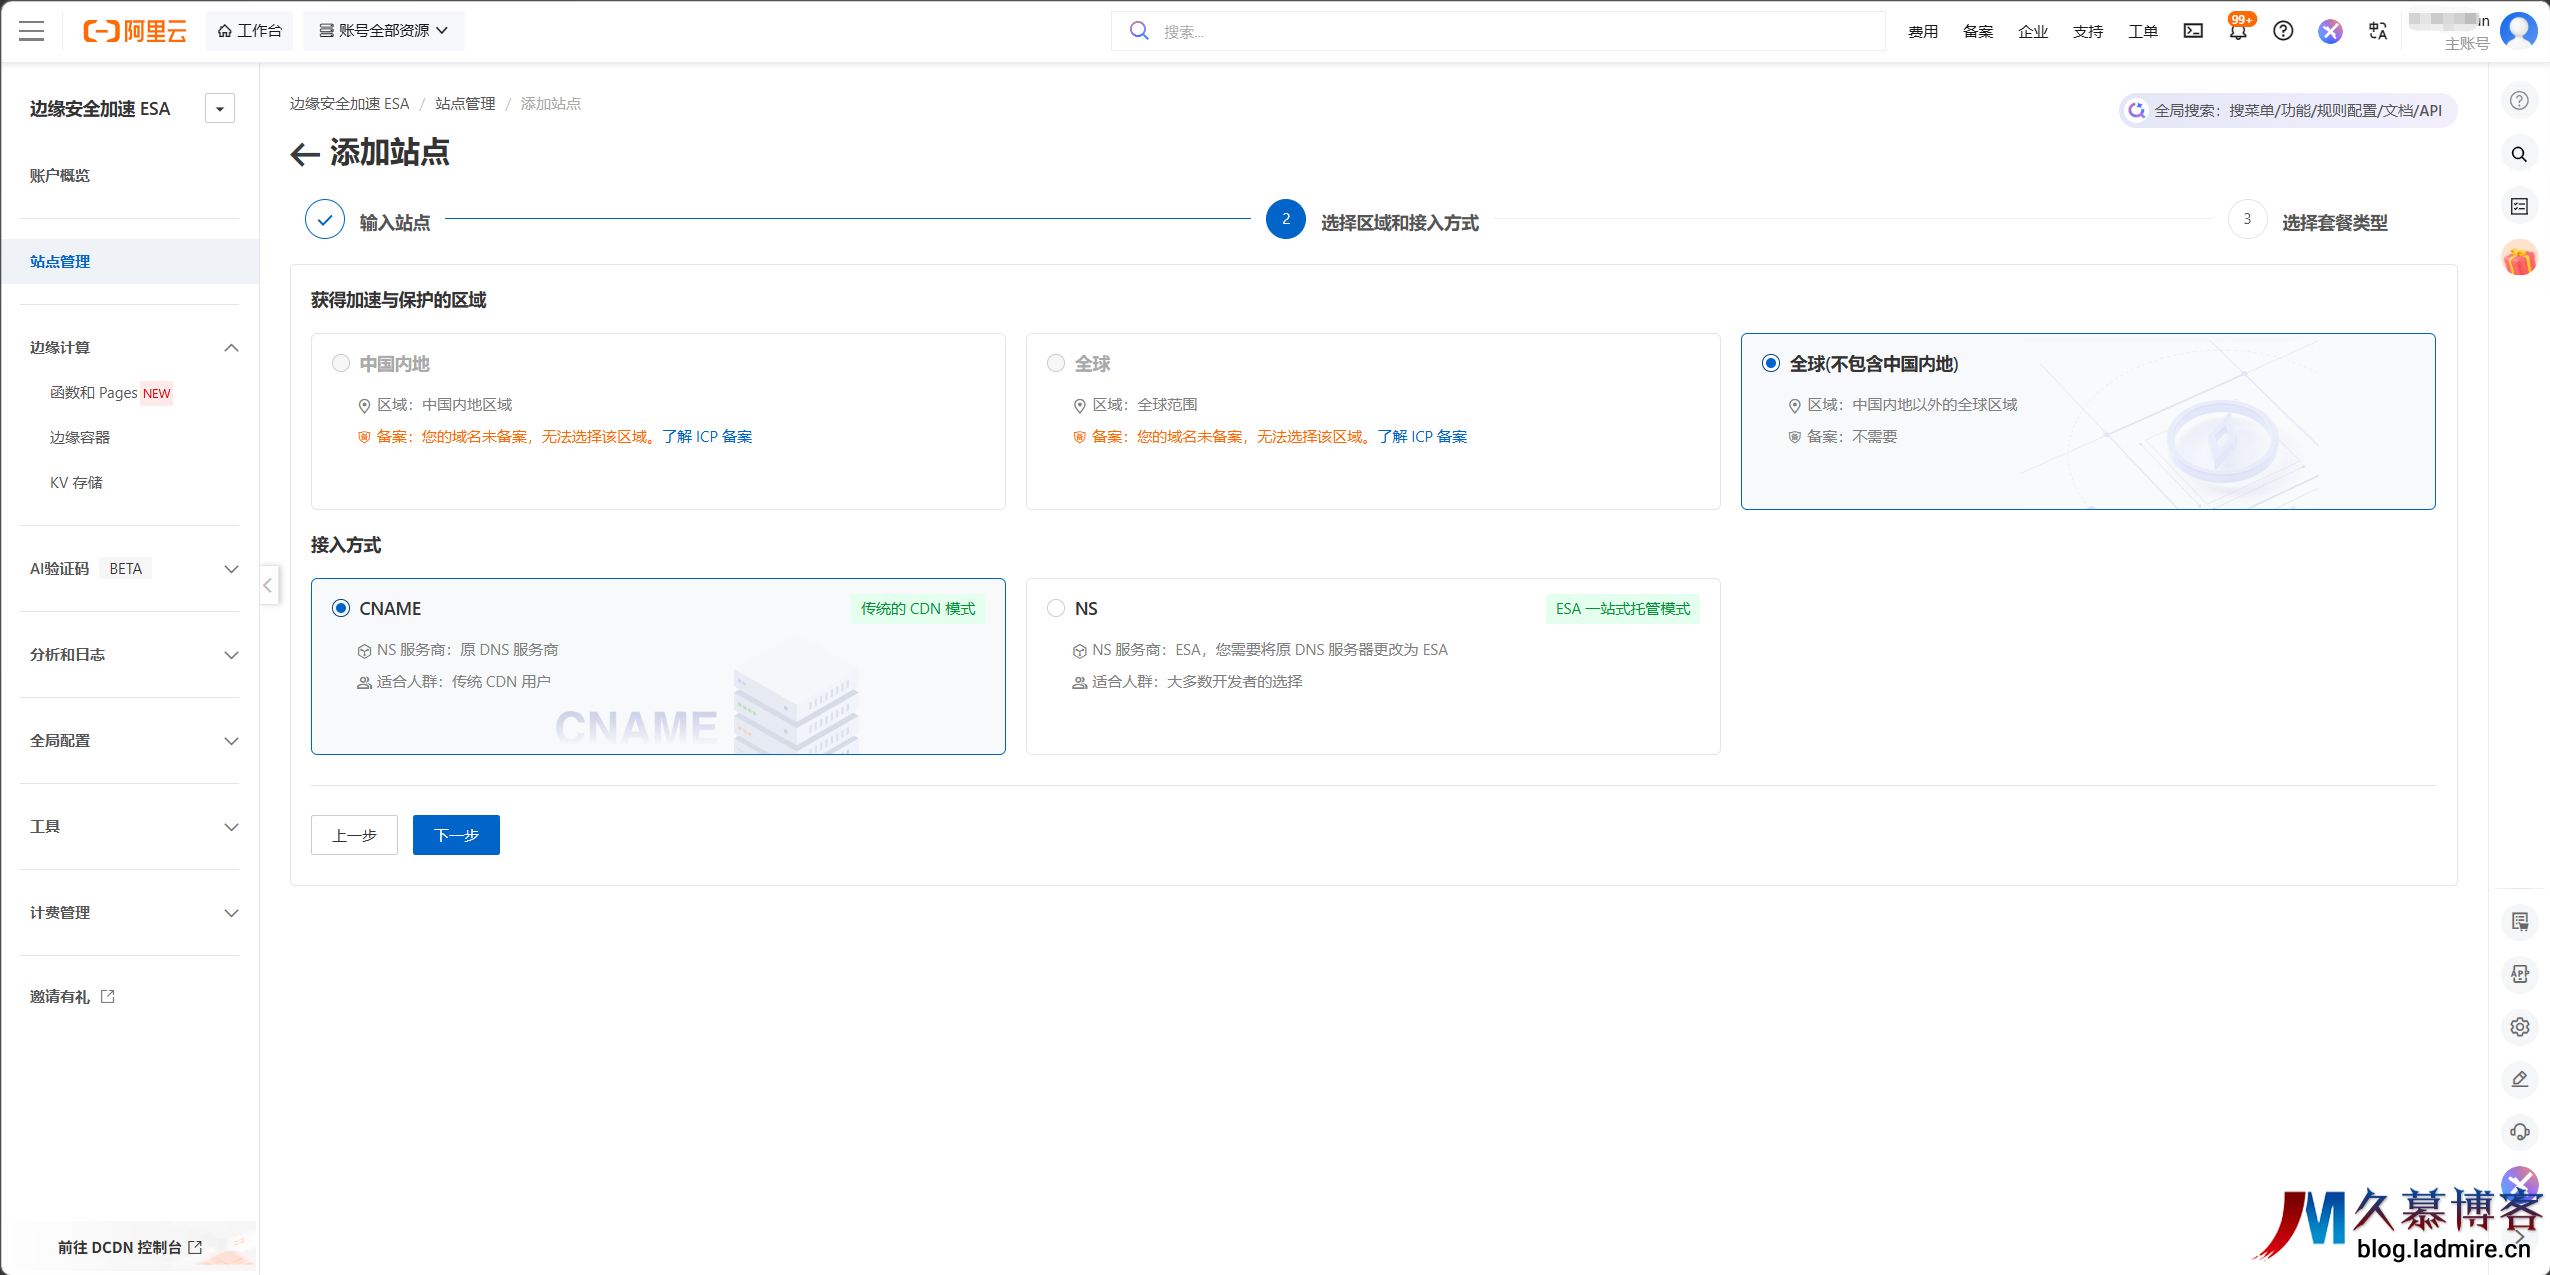Screen dimensions: 2550x1275
Task: Click the 下一步 button
Action: [456, 835]
